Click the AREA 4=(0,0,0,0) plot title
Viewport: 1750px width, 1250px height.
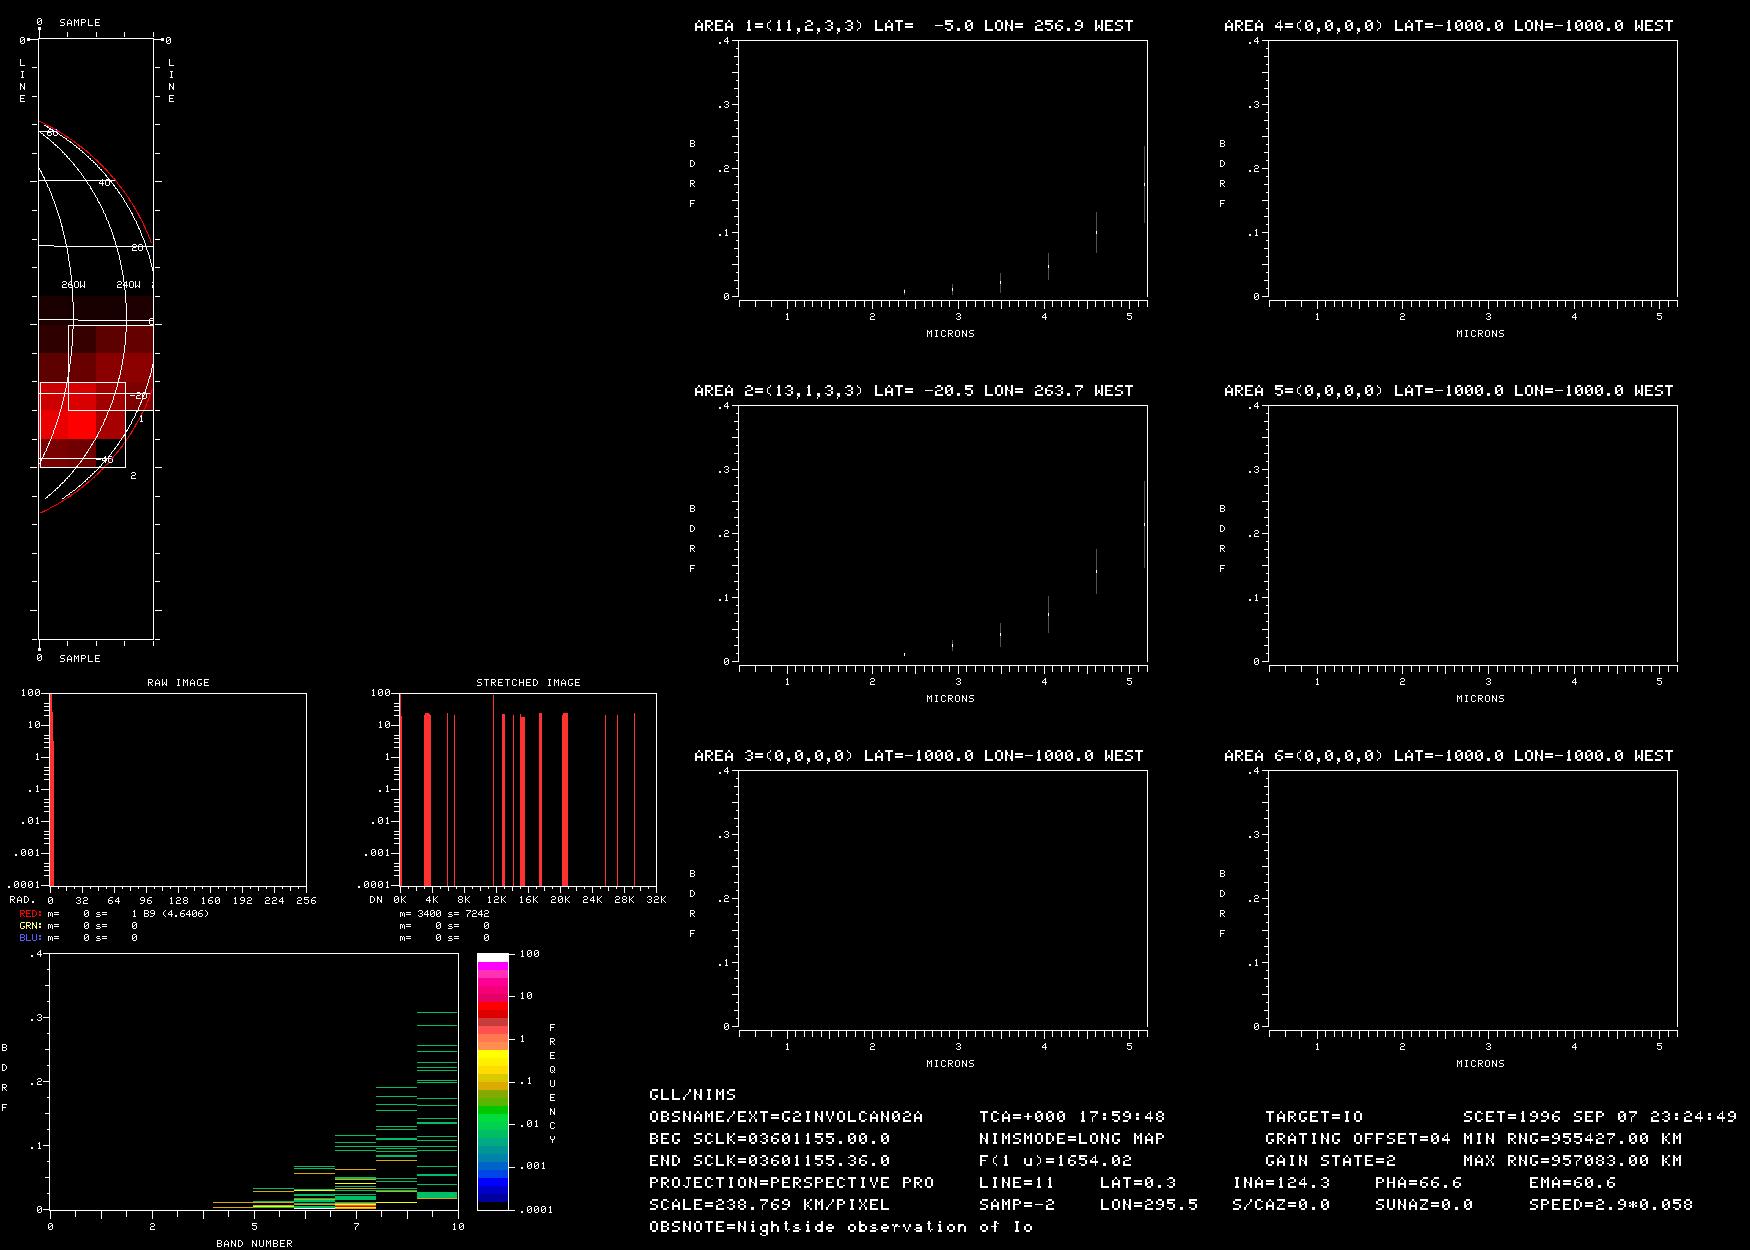[x=1449, y=26]
